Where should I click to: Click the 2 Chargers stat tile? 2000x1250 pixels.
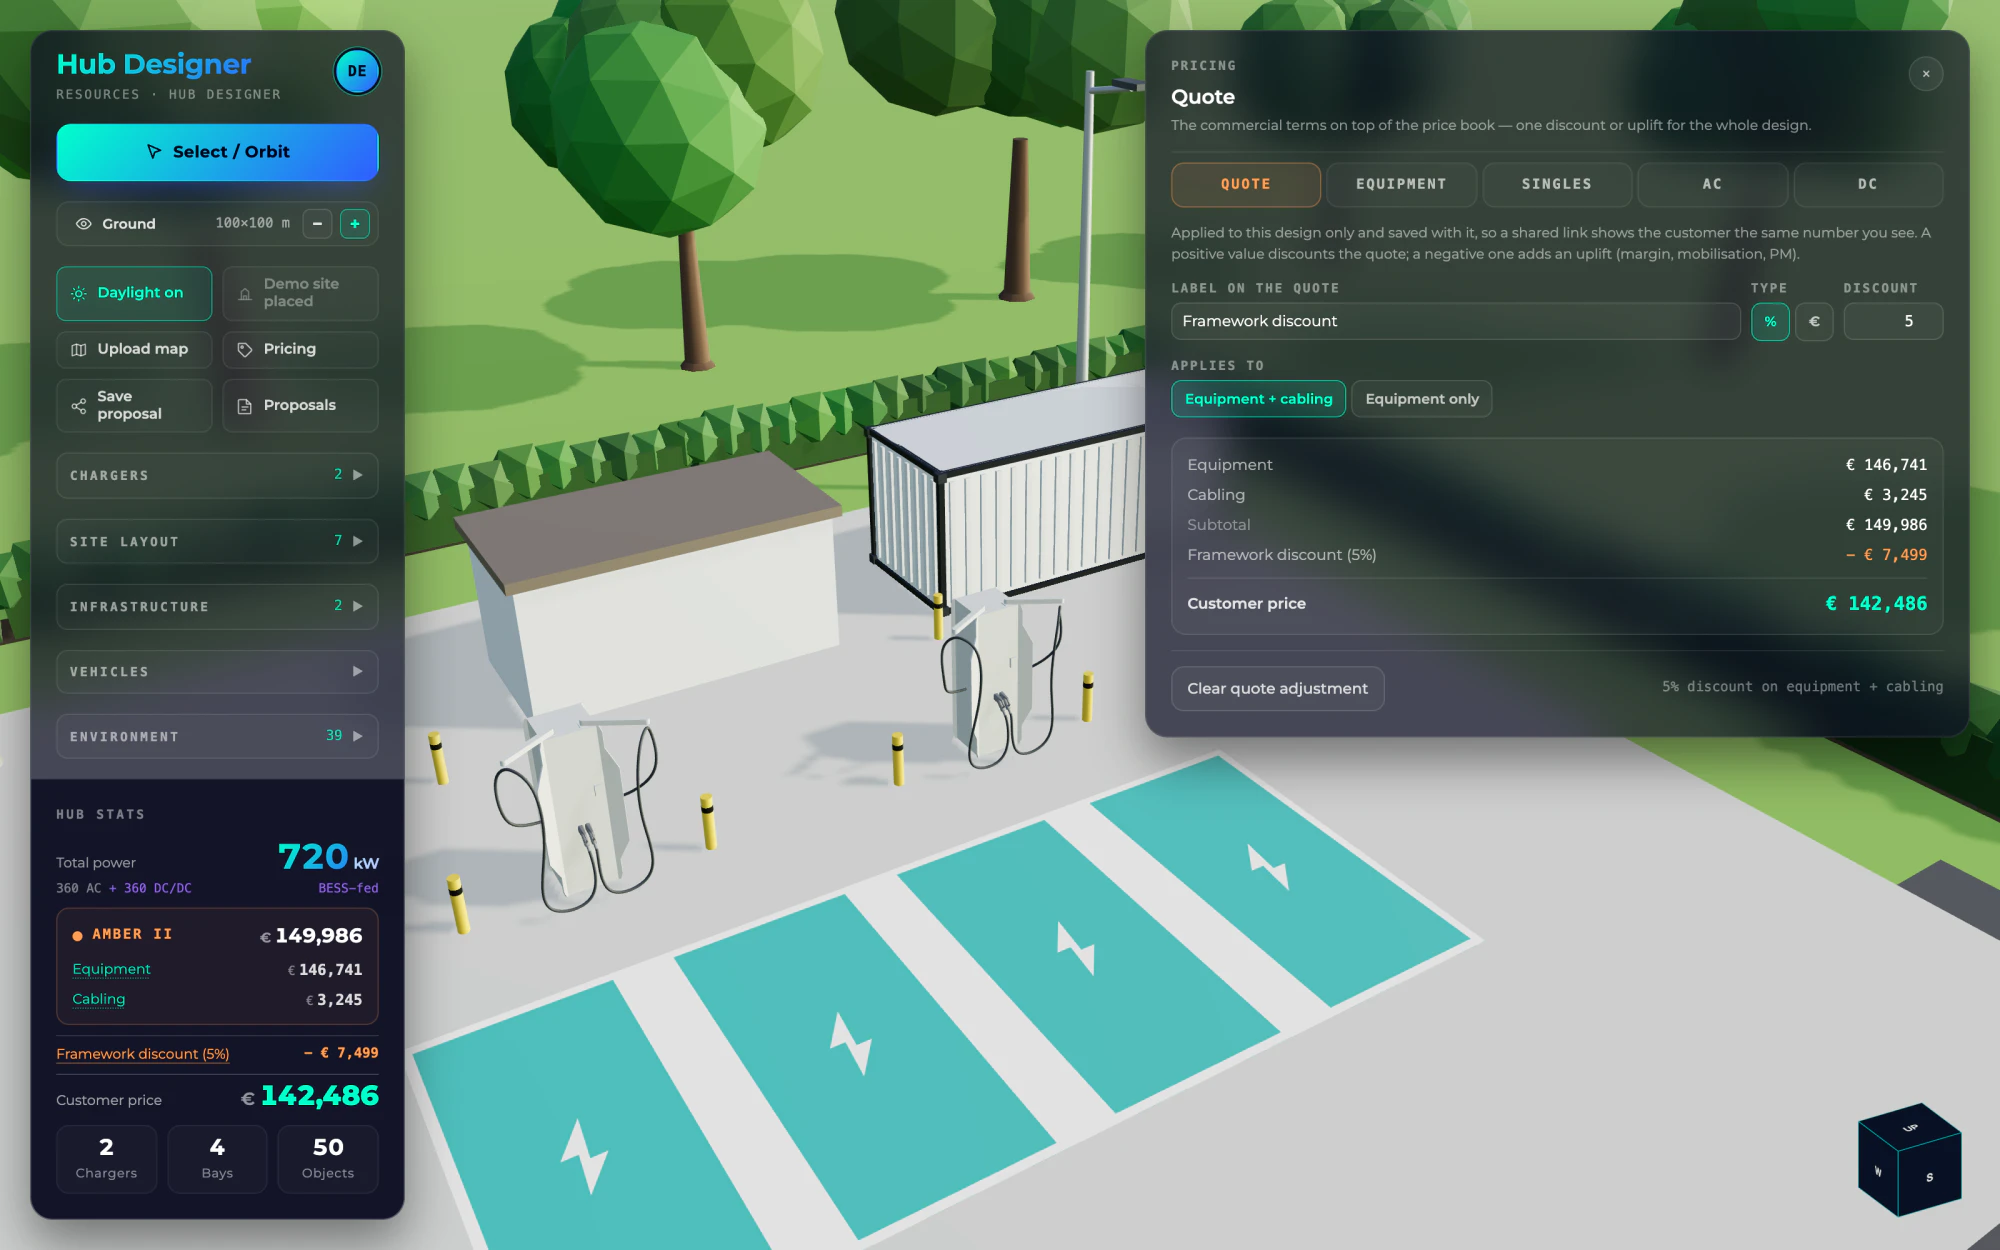tap(106, 1159)
